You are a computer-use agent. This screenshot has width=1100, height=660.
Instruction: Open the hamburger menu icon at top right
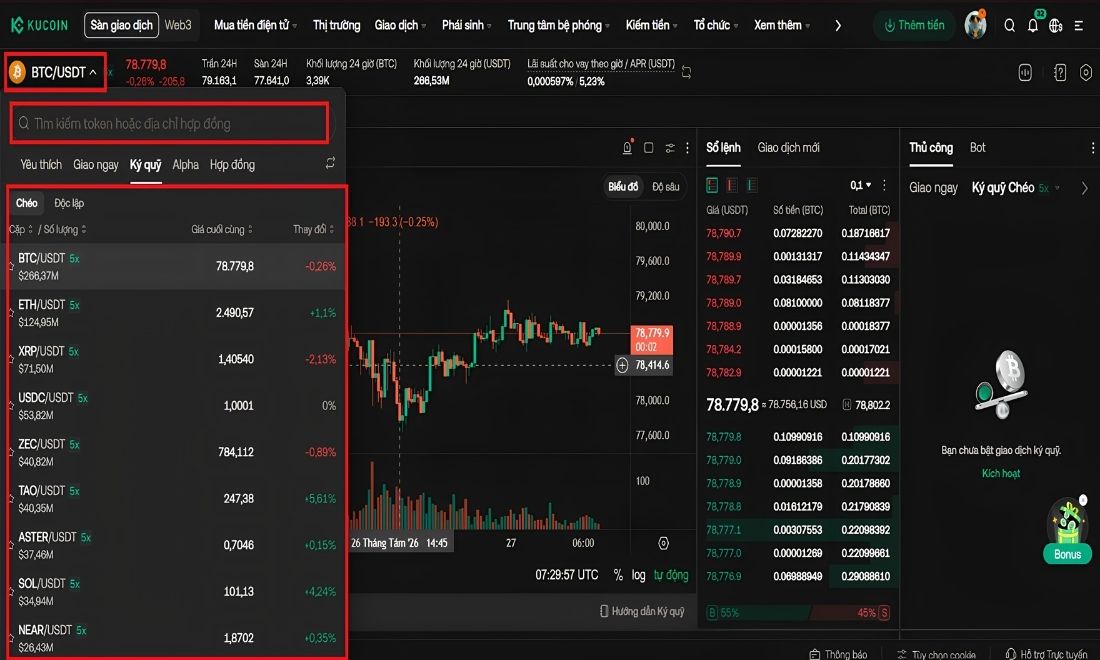[1079, 25]
